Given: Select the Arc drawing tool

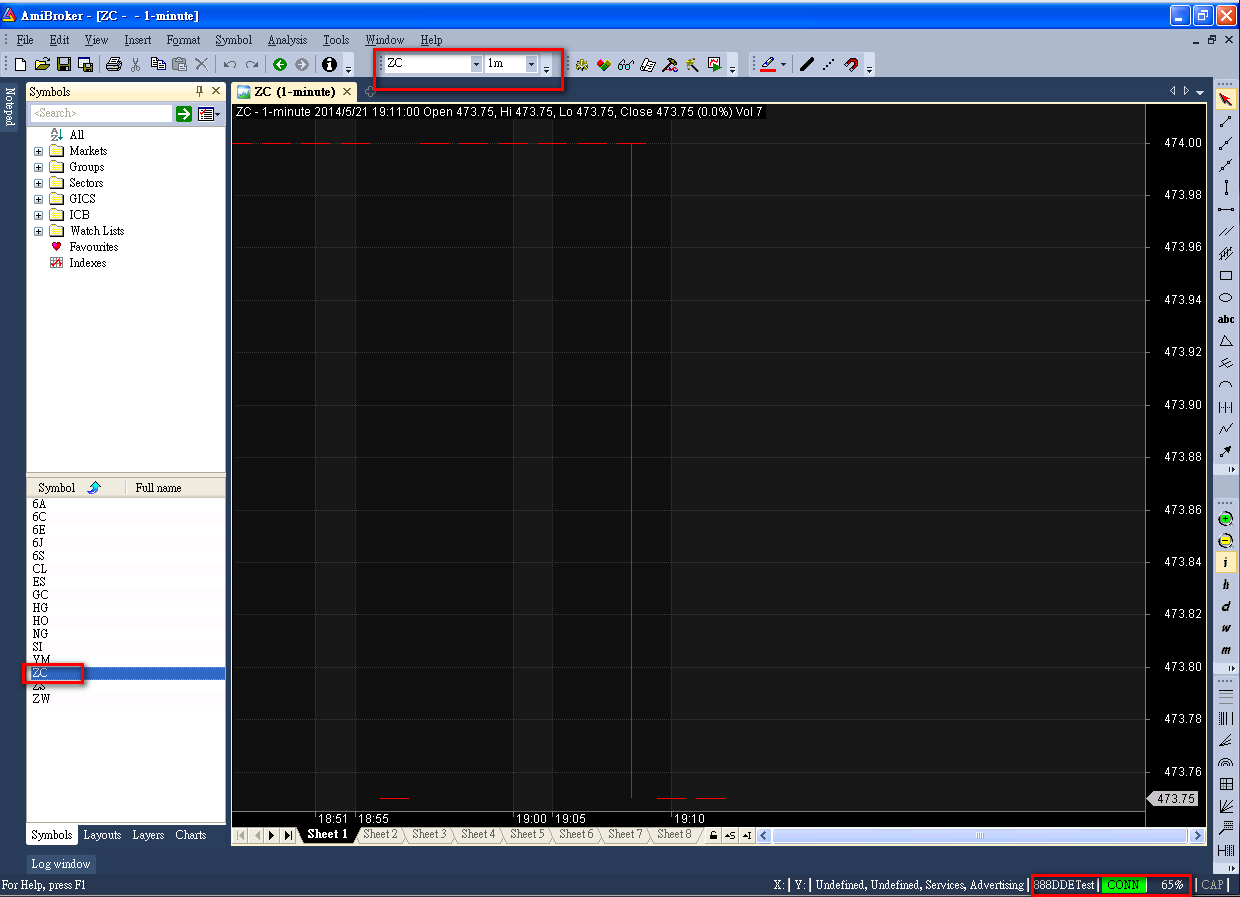Looking at the screenshot, I should click(1226, 385).
